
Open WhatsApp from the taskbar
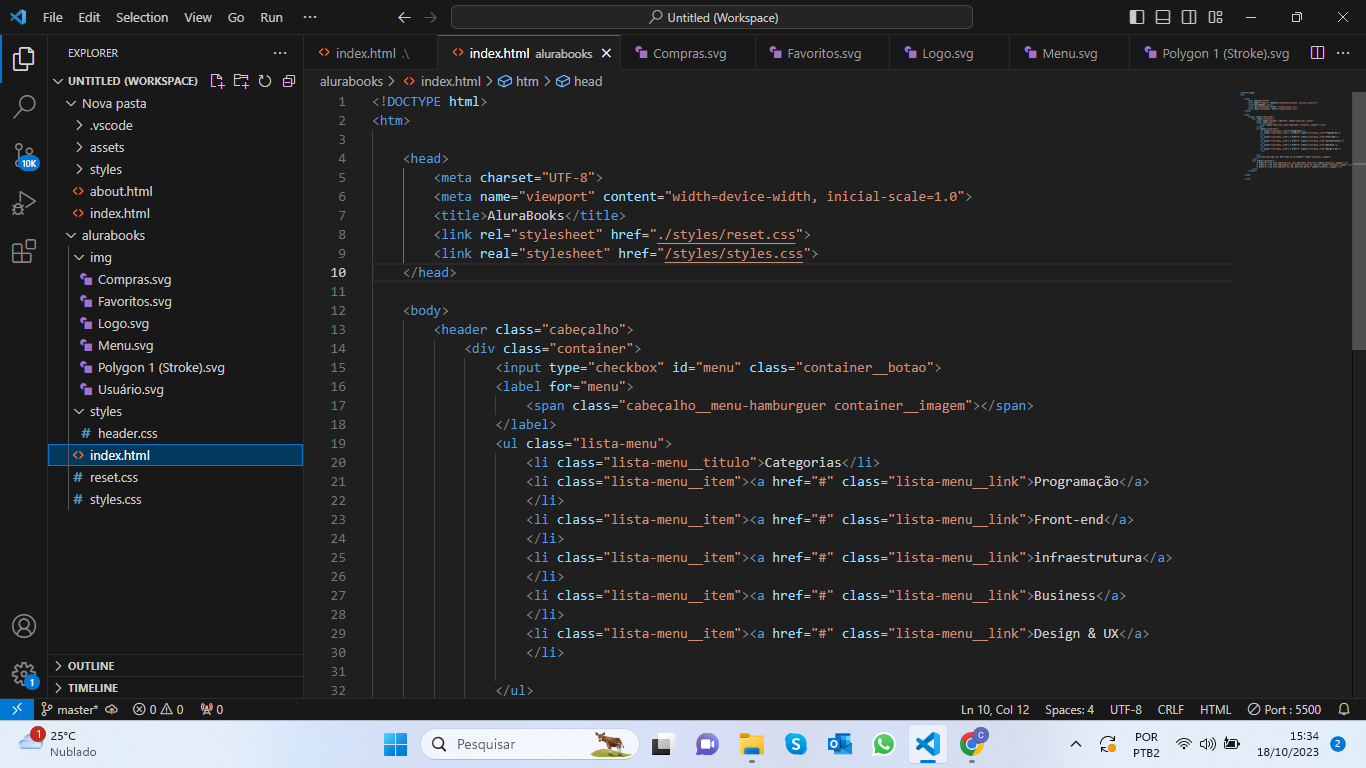coord(883,744)
